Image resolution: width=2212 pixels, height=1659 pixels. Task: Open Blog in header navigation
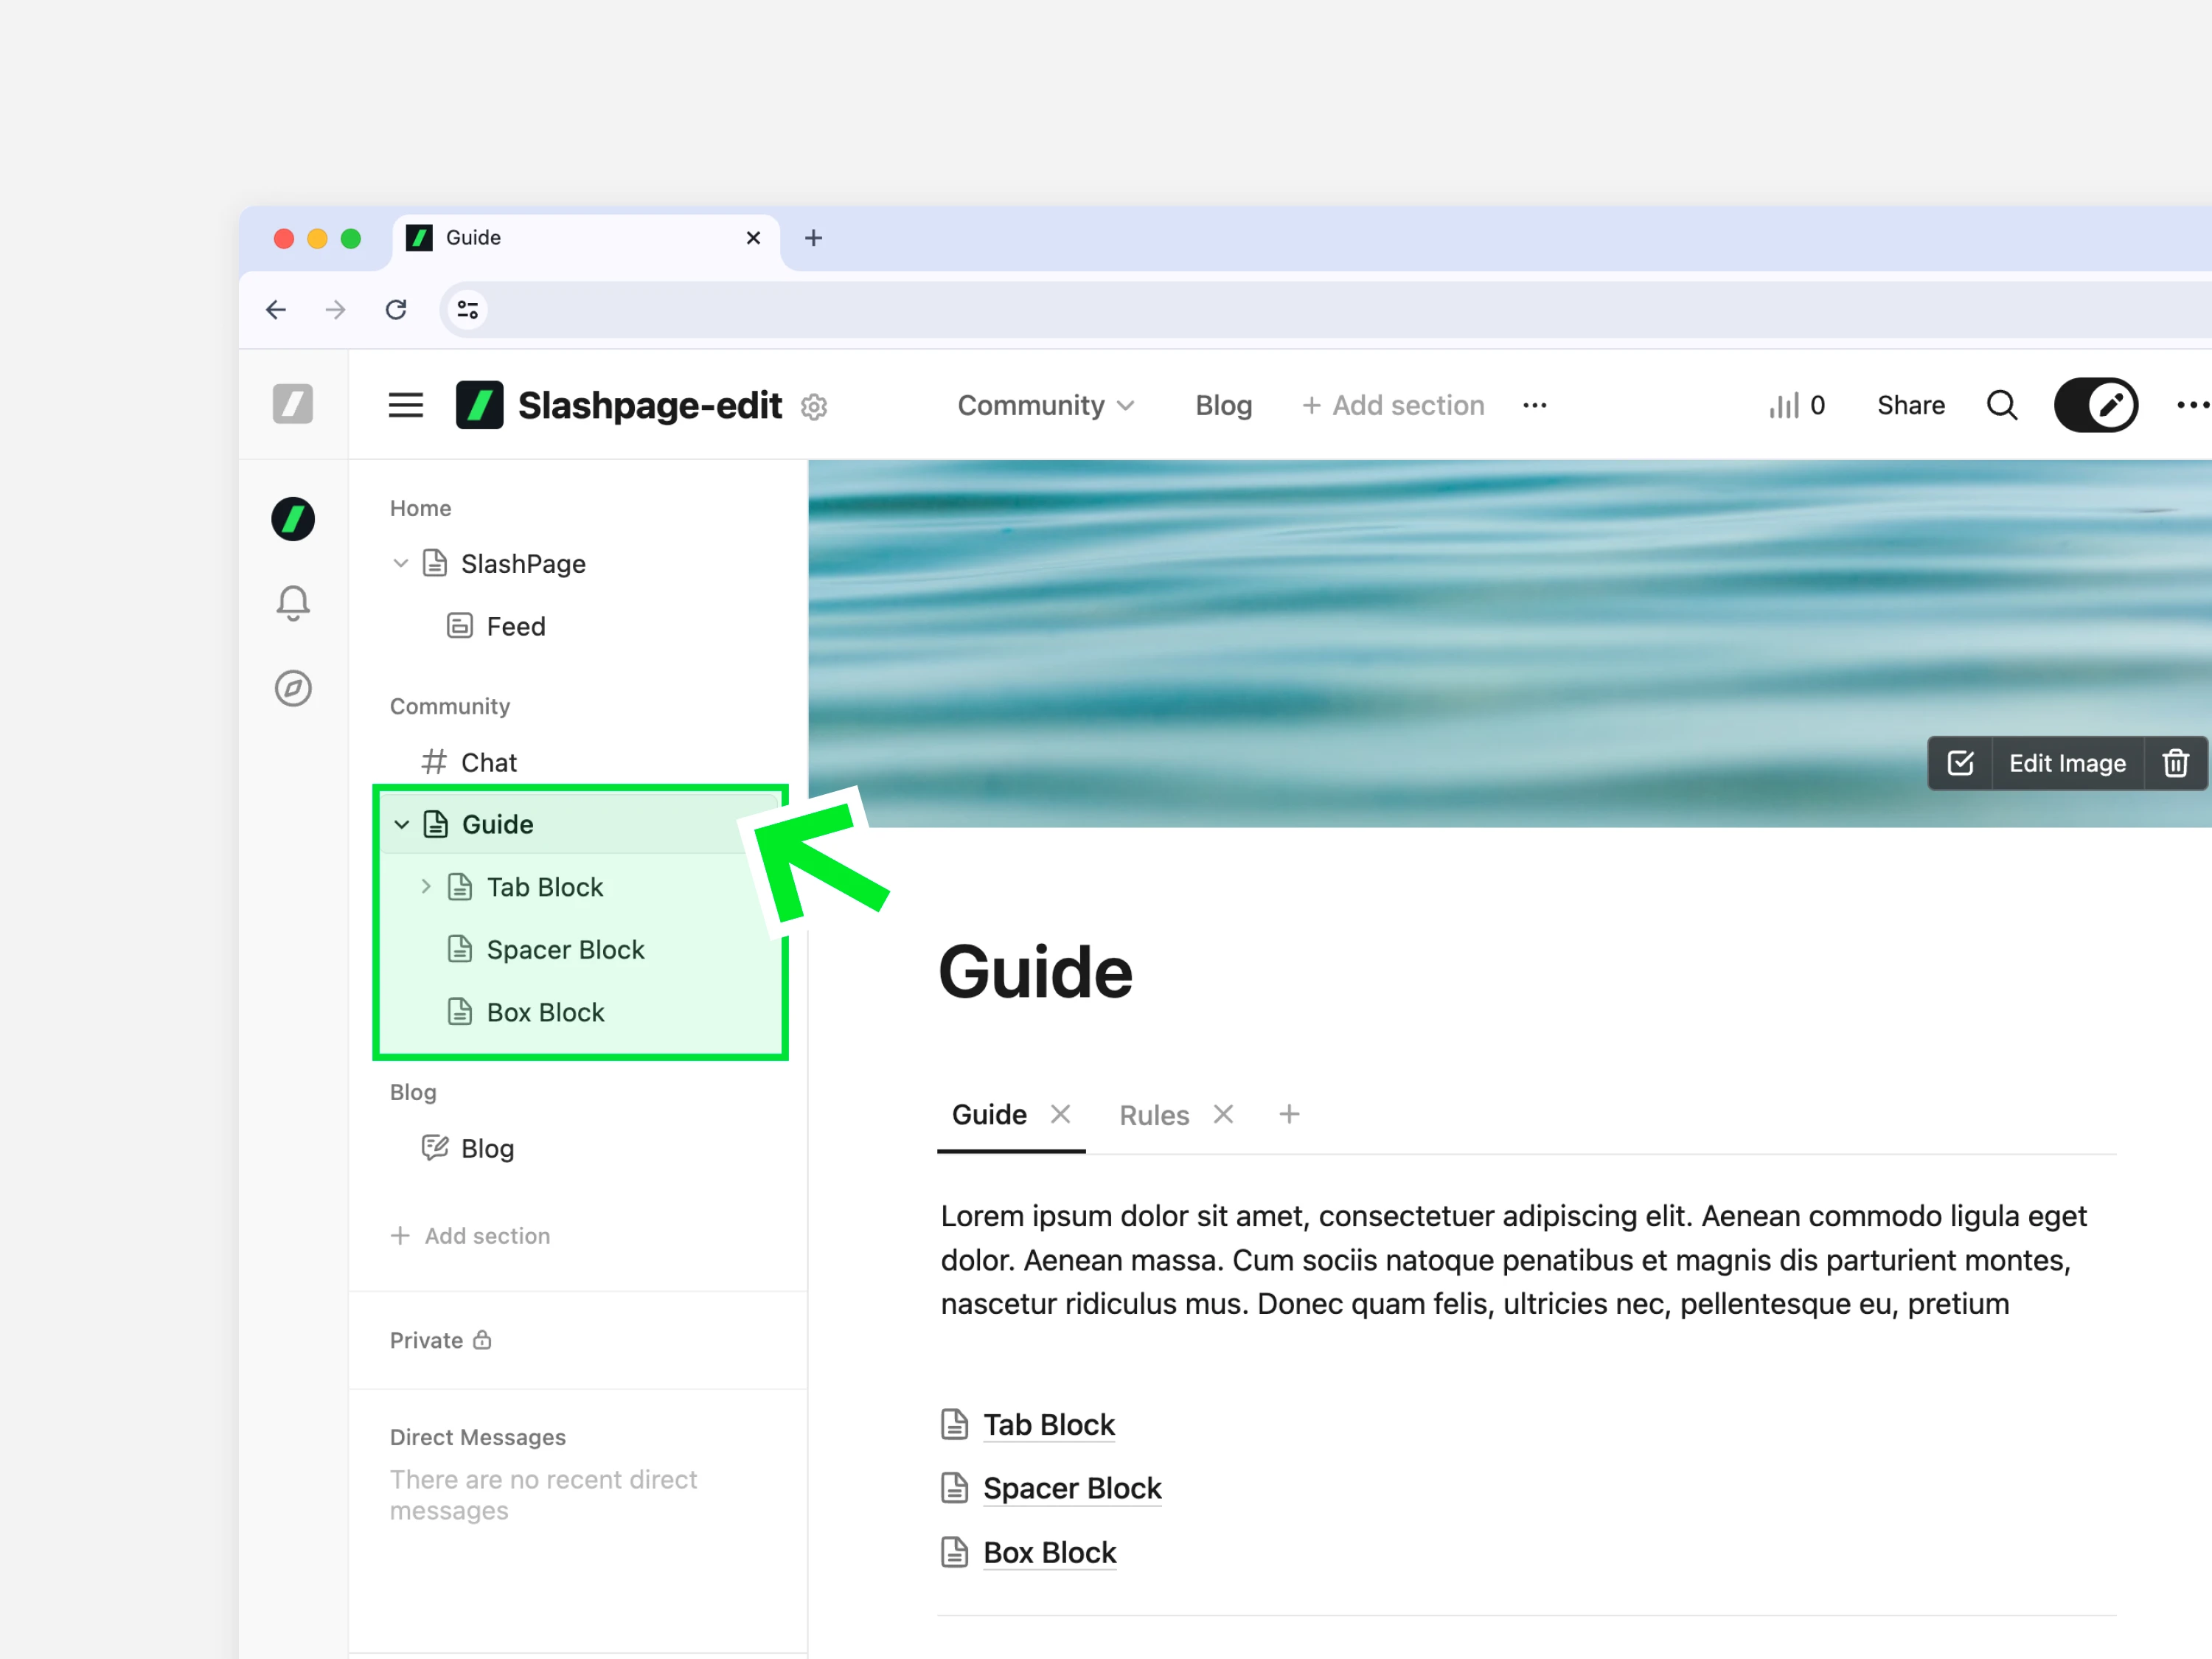coord(1224,405)
